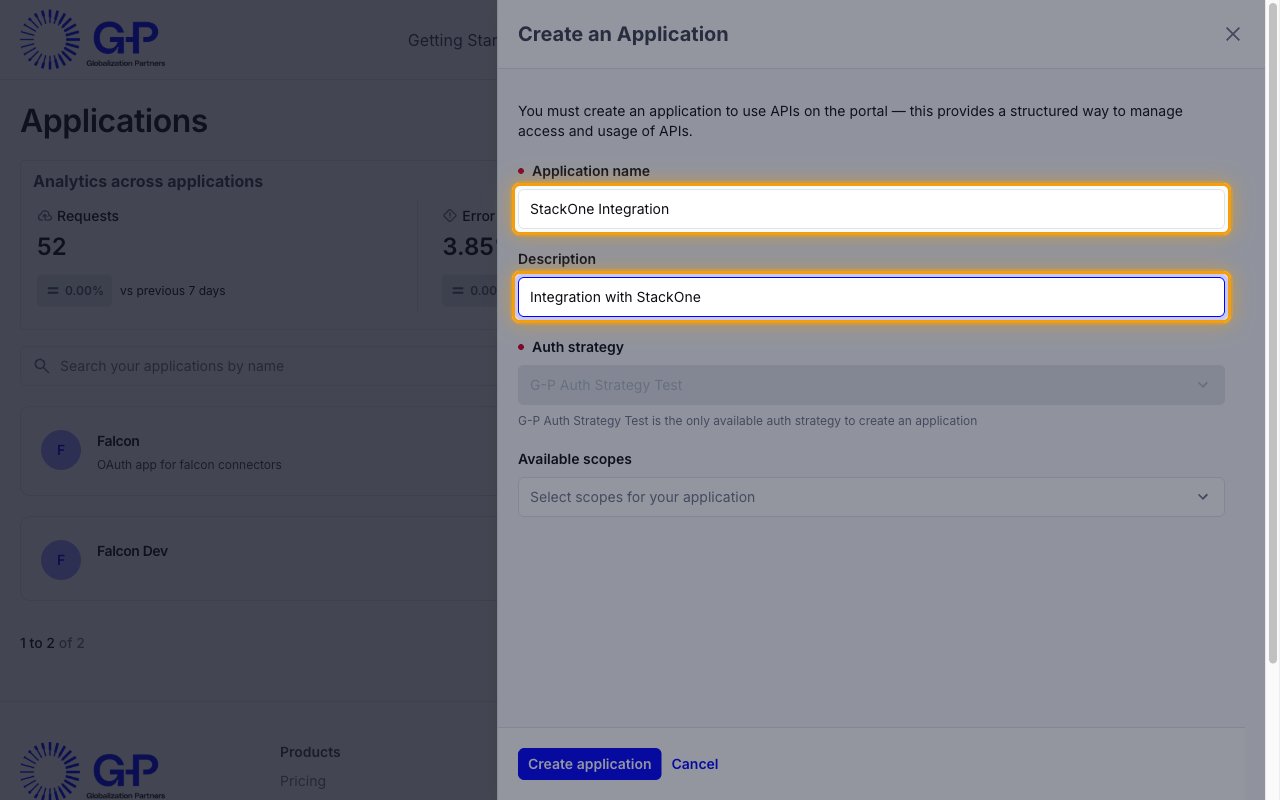Click the Getting Started nav item

coord(452,40)
